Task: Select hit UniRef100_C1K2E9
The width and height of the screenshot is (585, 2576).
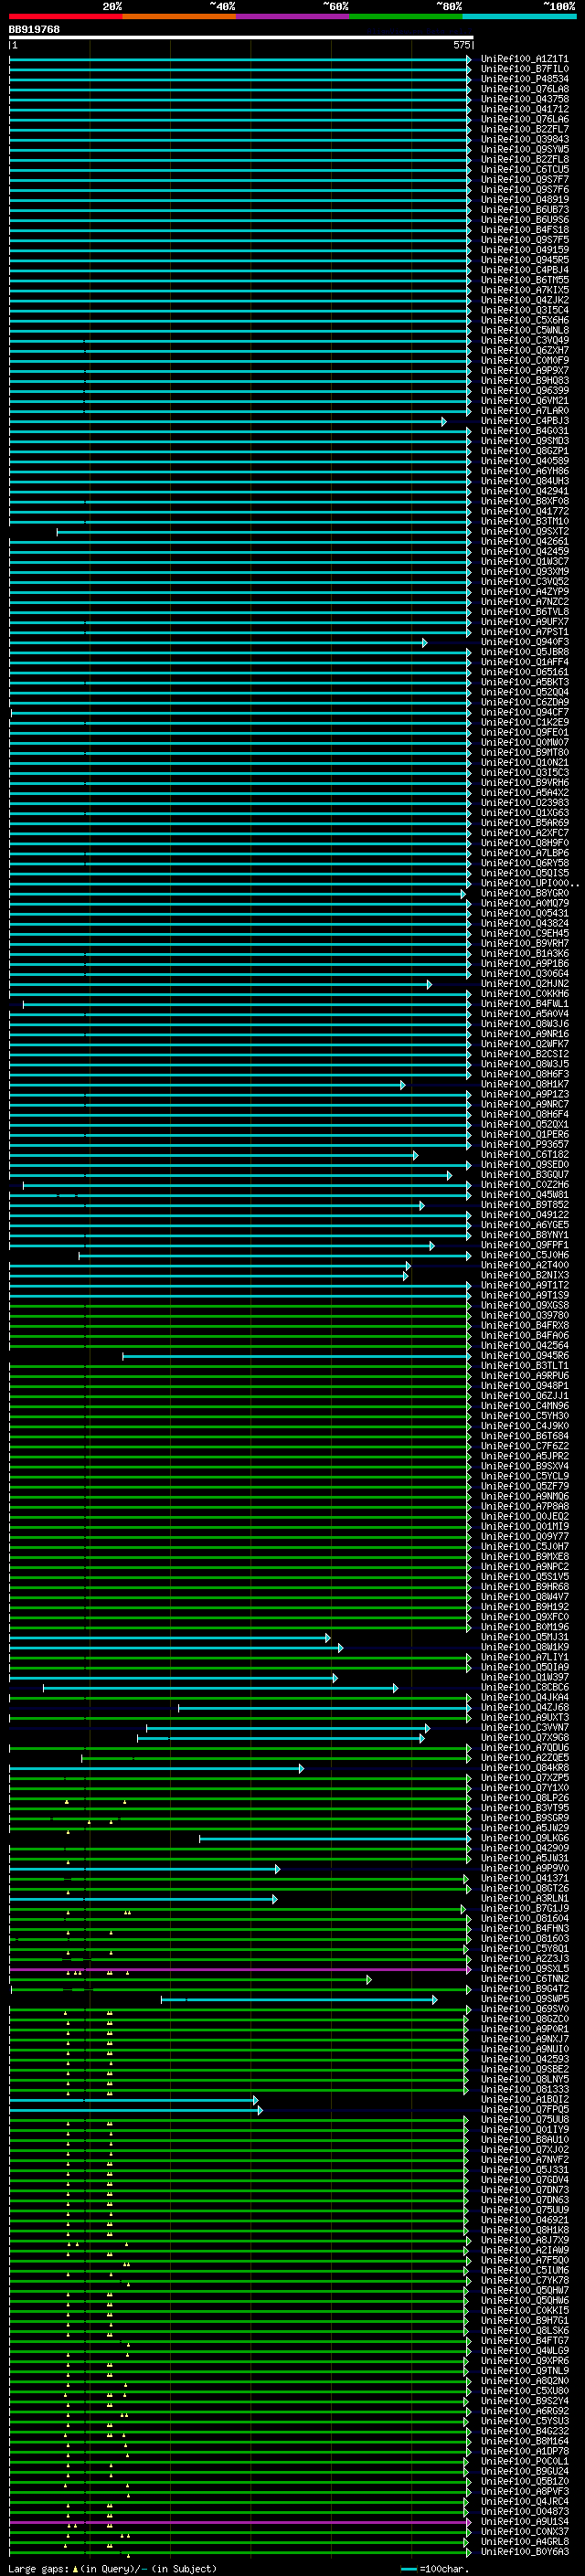Action: (524, 722)
